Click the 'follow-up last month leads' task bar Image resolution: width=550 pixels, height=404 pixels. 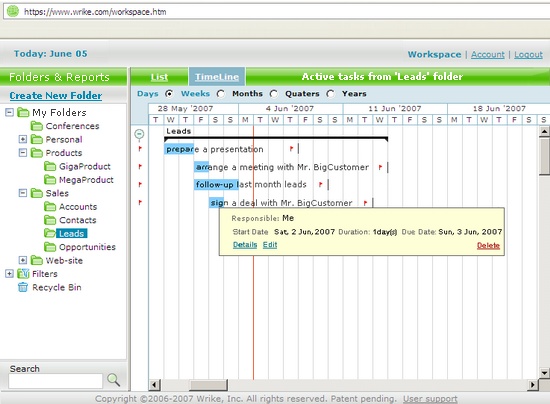click(216, 184)
